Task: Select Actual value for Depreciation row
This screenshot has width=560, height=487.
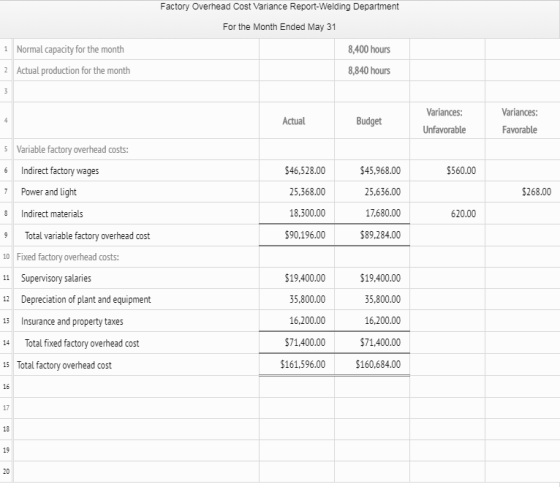Action: tap(308, 299)
